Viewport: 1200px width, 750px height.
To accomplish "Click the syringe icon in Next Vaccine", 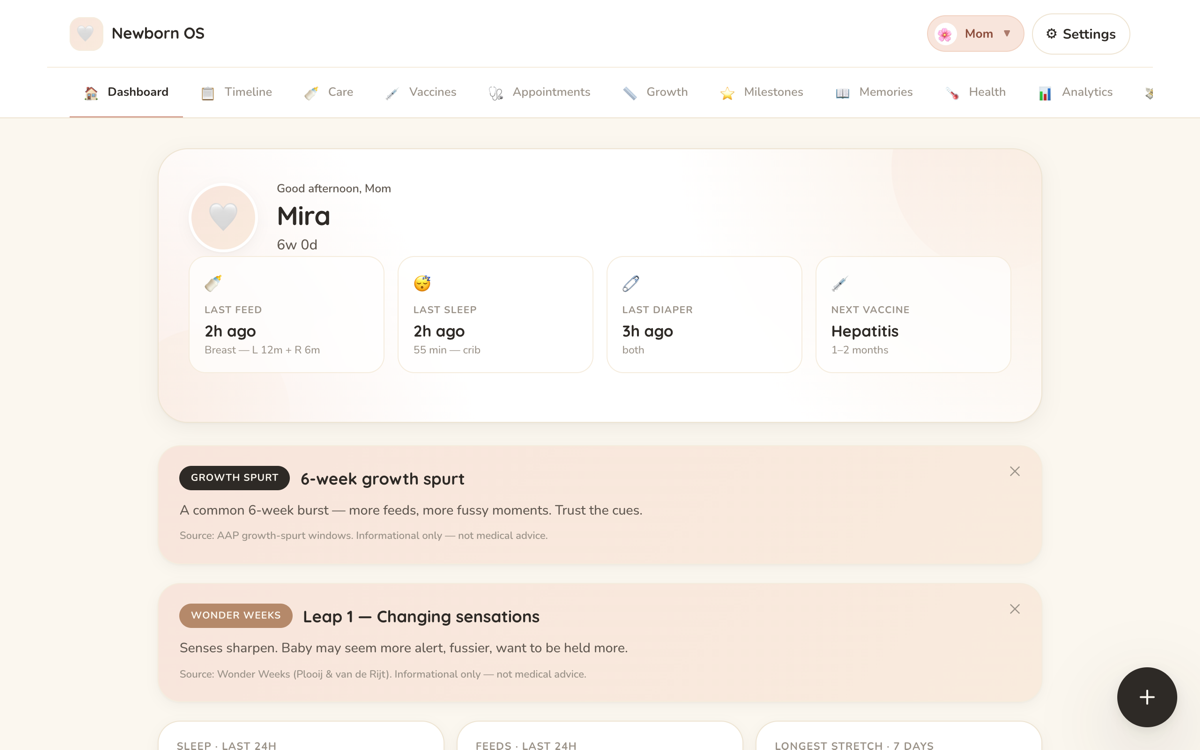I will 840,284.
